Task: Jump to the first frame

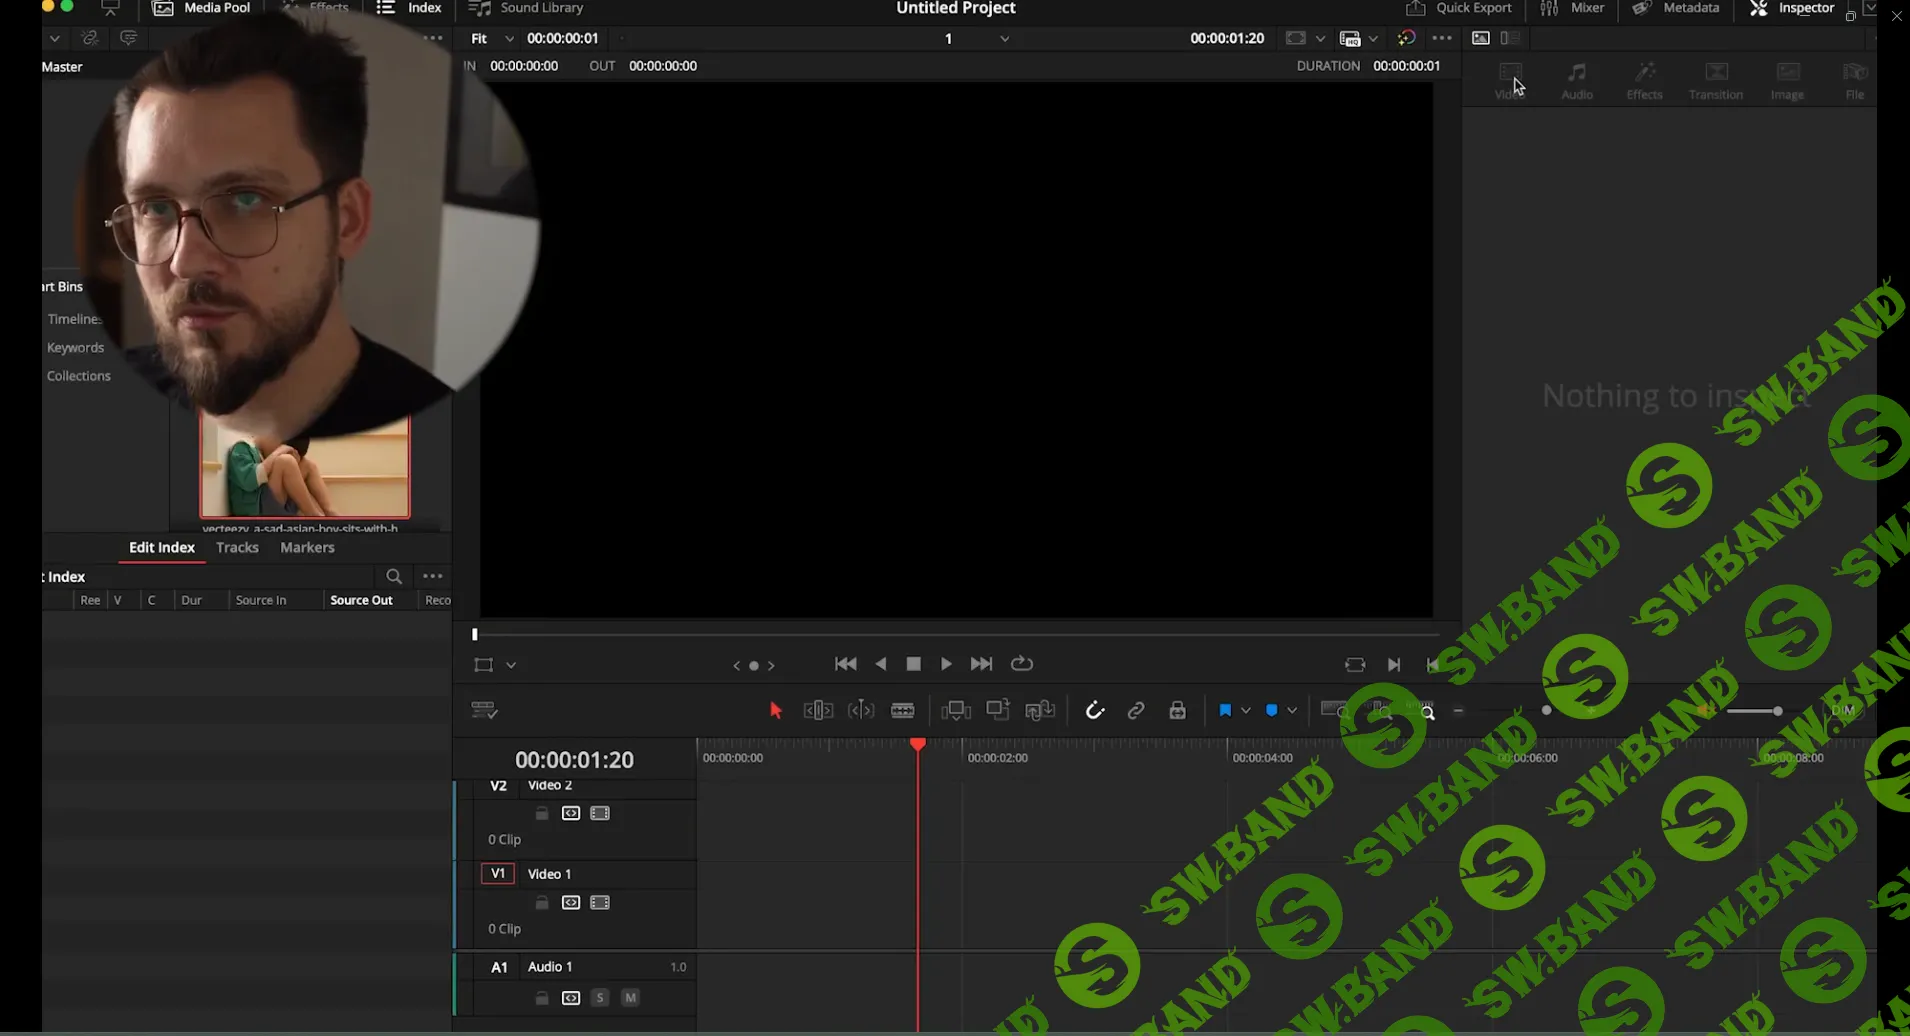Action: [845, 664]
